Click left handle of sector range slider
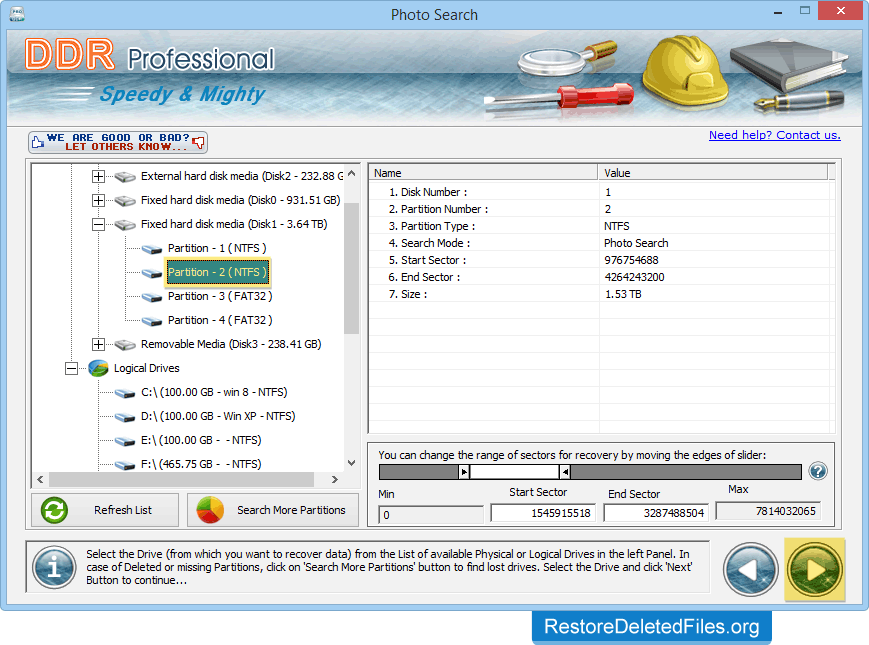The height and width of the screenshot is (645, 869). tap(464, 472)
